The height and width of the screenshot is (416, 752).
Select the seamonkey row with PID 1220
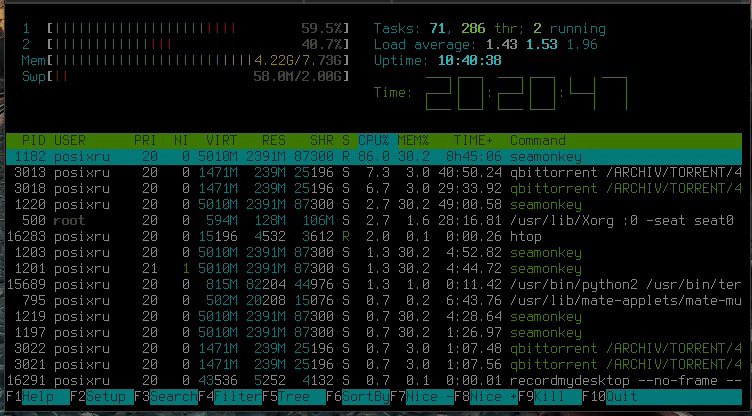374,204
